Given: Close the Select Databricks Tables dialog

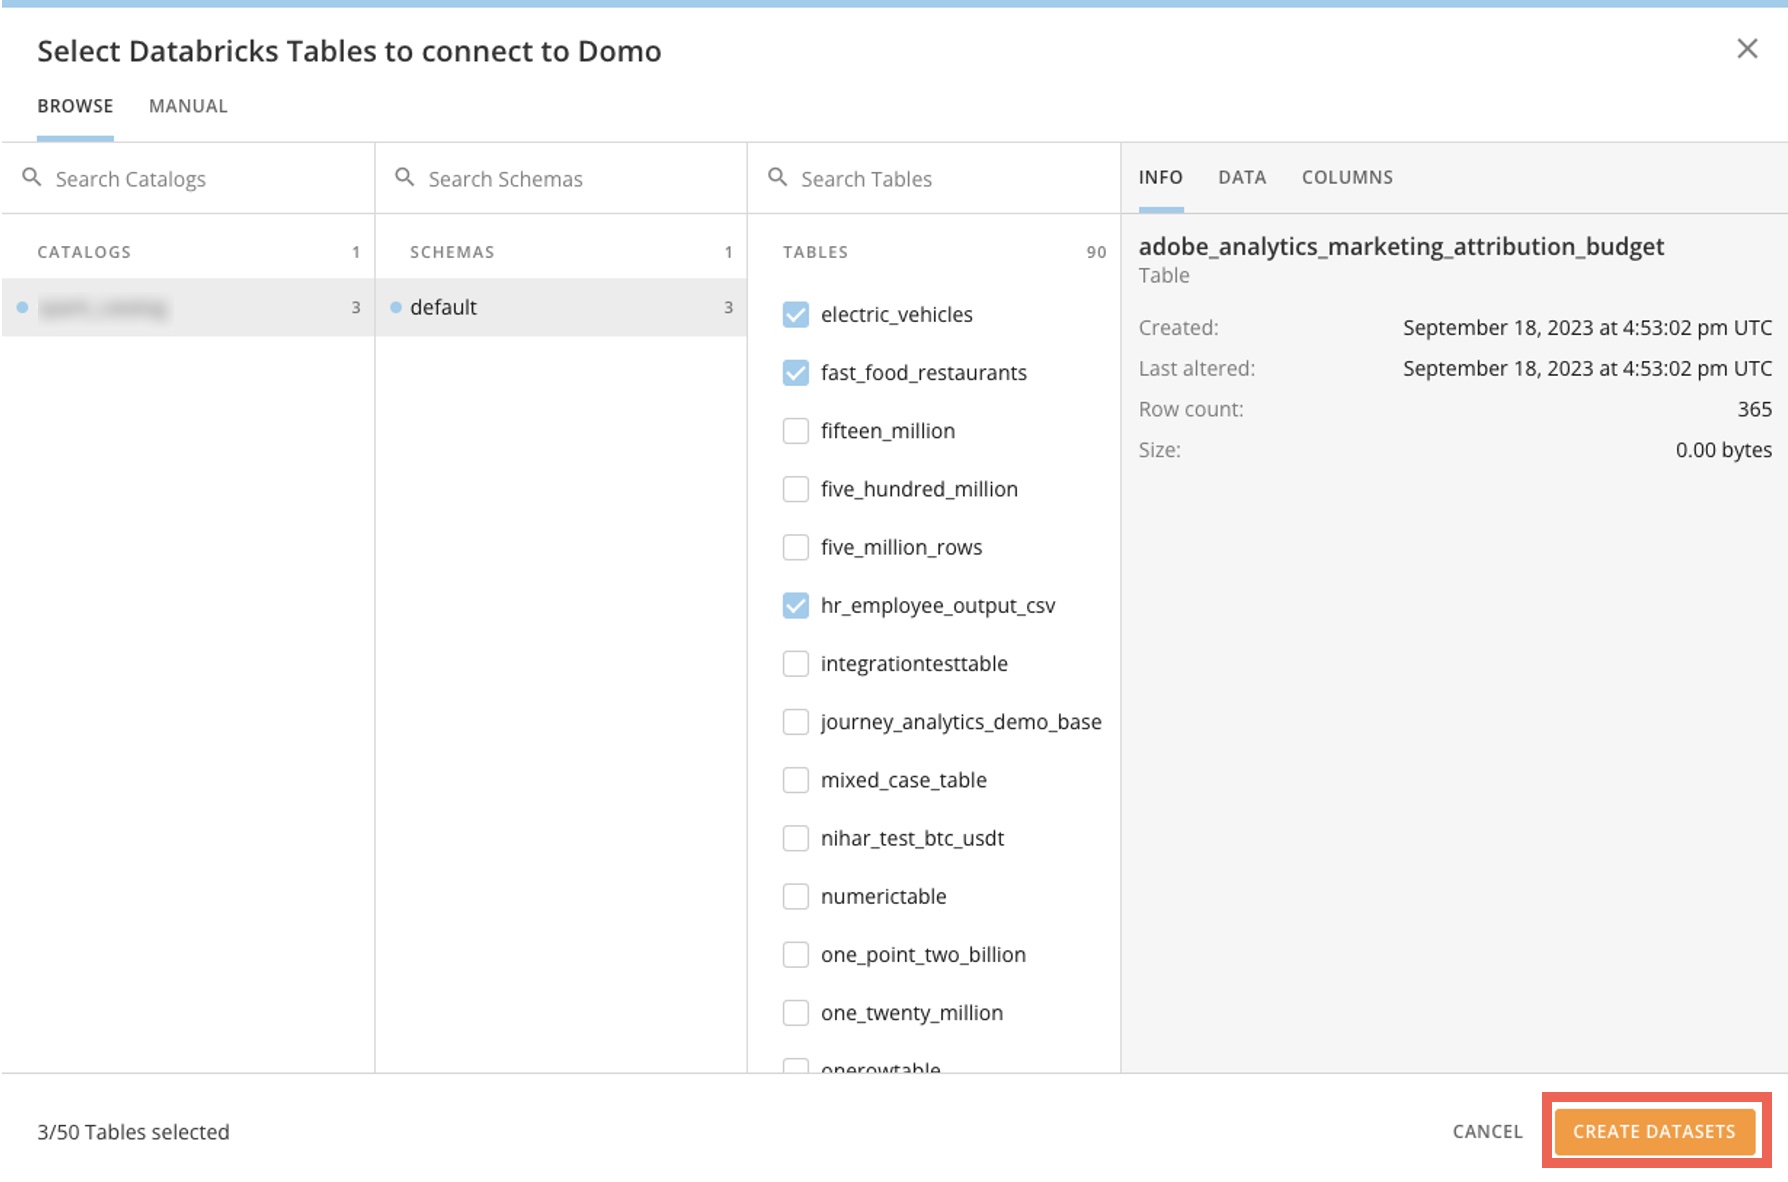Looking at the screenshot, I should point(1748,48).
